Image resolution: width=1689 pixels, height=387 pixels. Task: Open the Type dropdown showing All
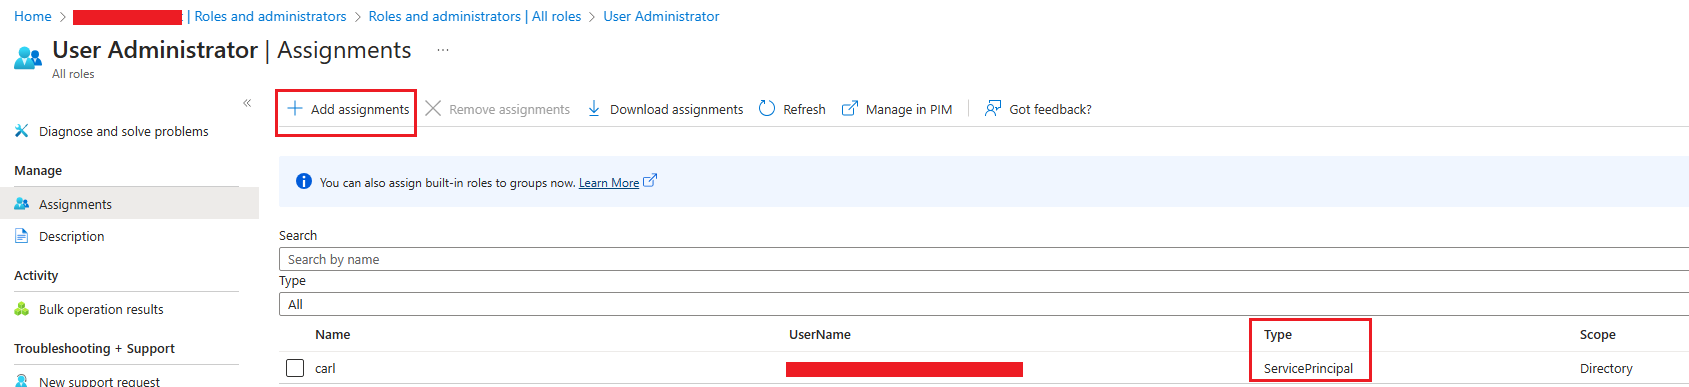(983, 304)
